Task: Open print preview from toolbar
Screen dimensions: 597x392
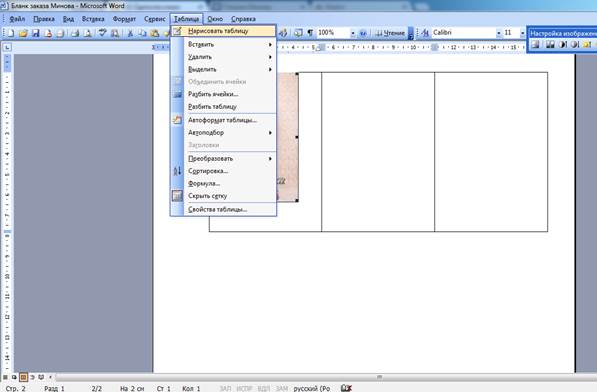Action: (87, 33)
